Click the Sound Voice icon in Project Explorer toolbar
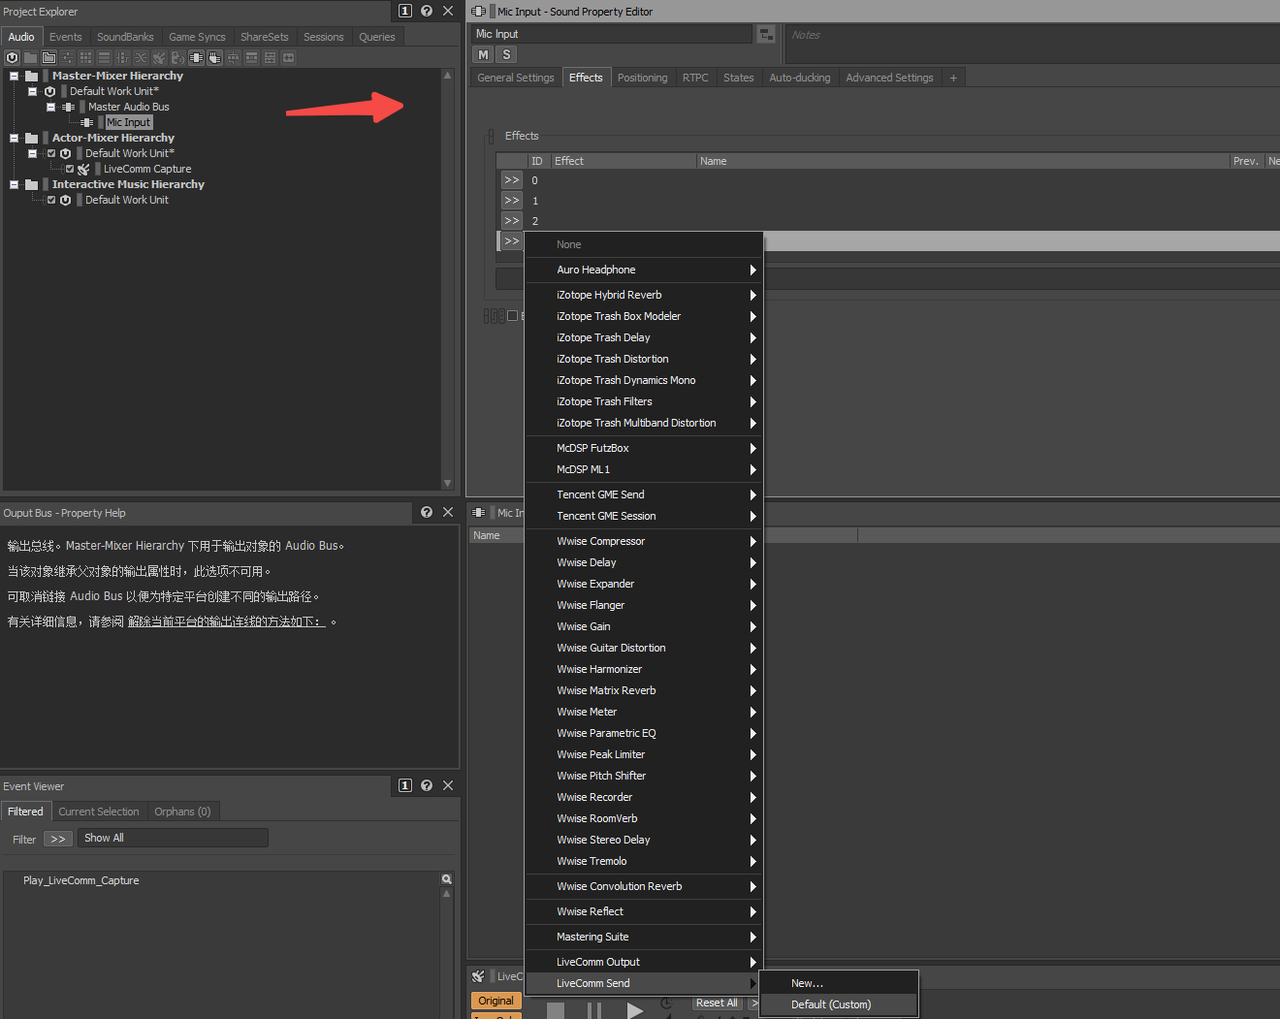Viewport: 1280px width, 1019px height. click(177, 58)
